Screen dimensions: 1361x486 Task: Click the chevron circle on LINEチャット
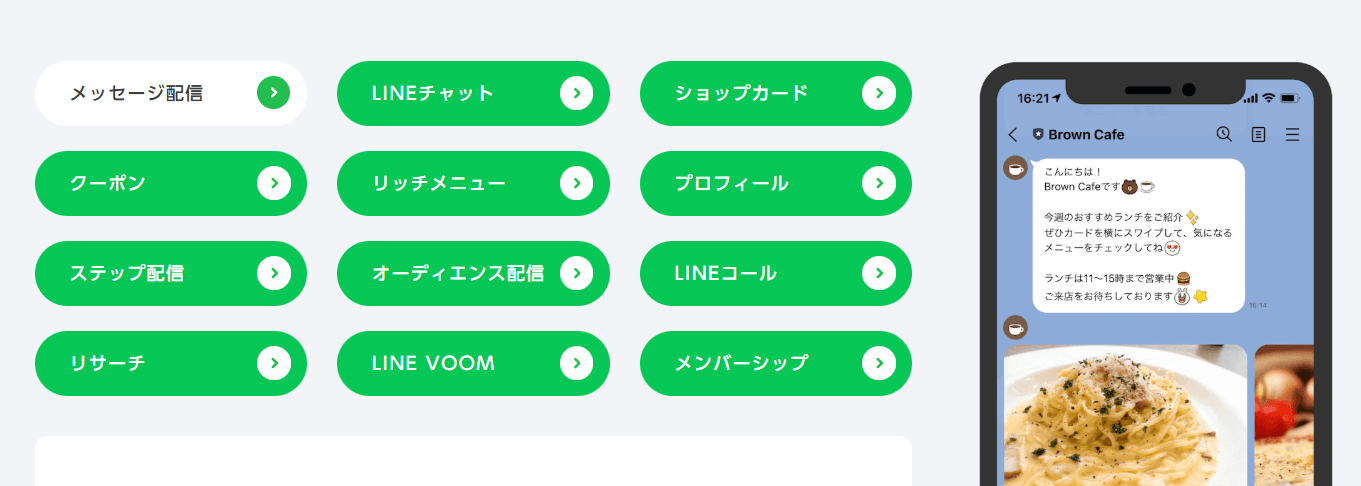576,93
